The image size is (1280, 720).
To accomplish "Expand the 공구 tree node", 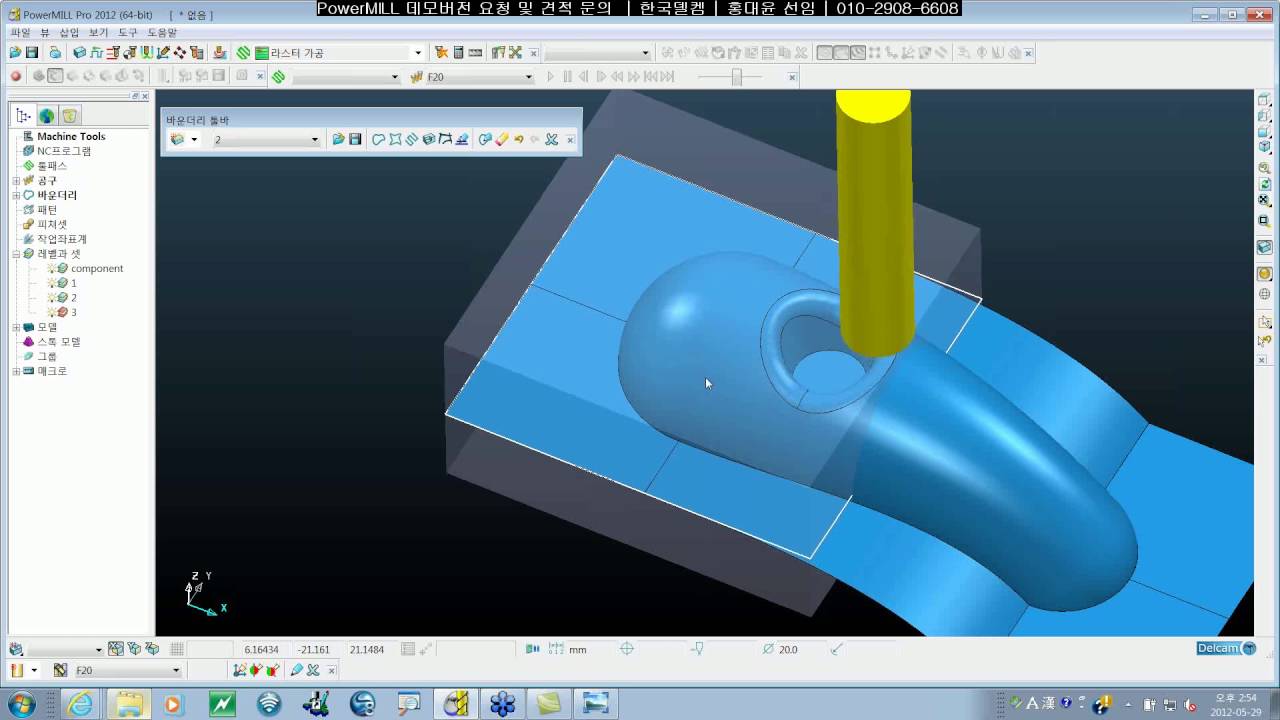I will (15, 181).
